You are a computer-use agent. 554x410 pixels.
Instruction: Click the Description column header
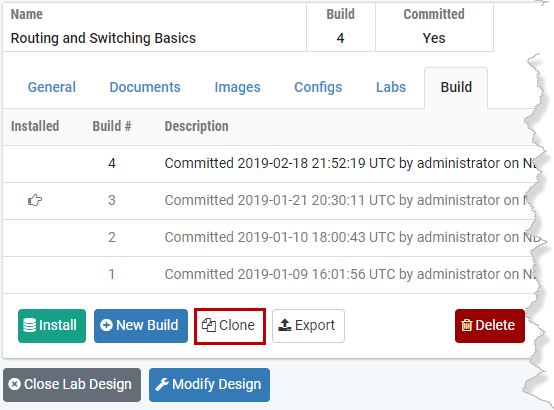point(196,126)
